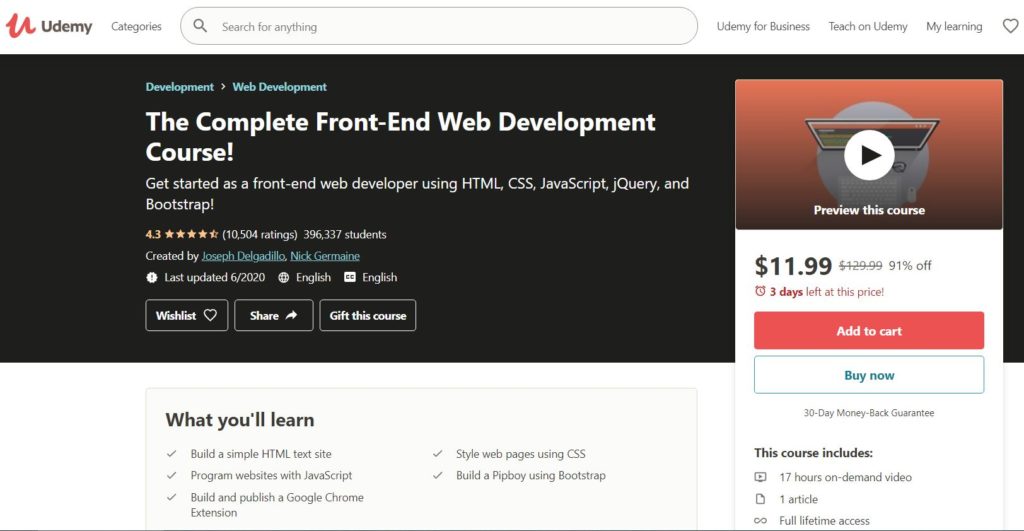Click the Add to cart button

(x=869, y=330)
